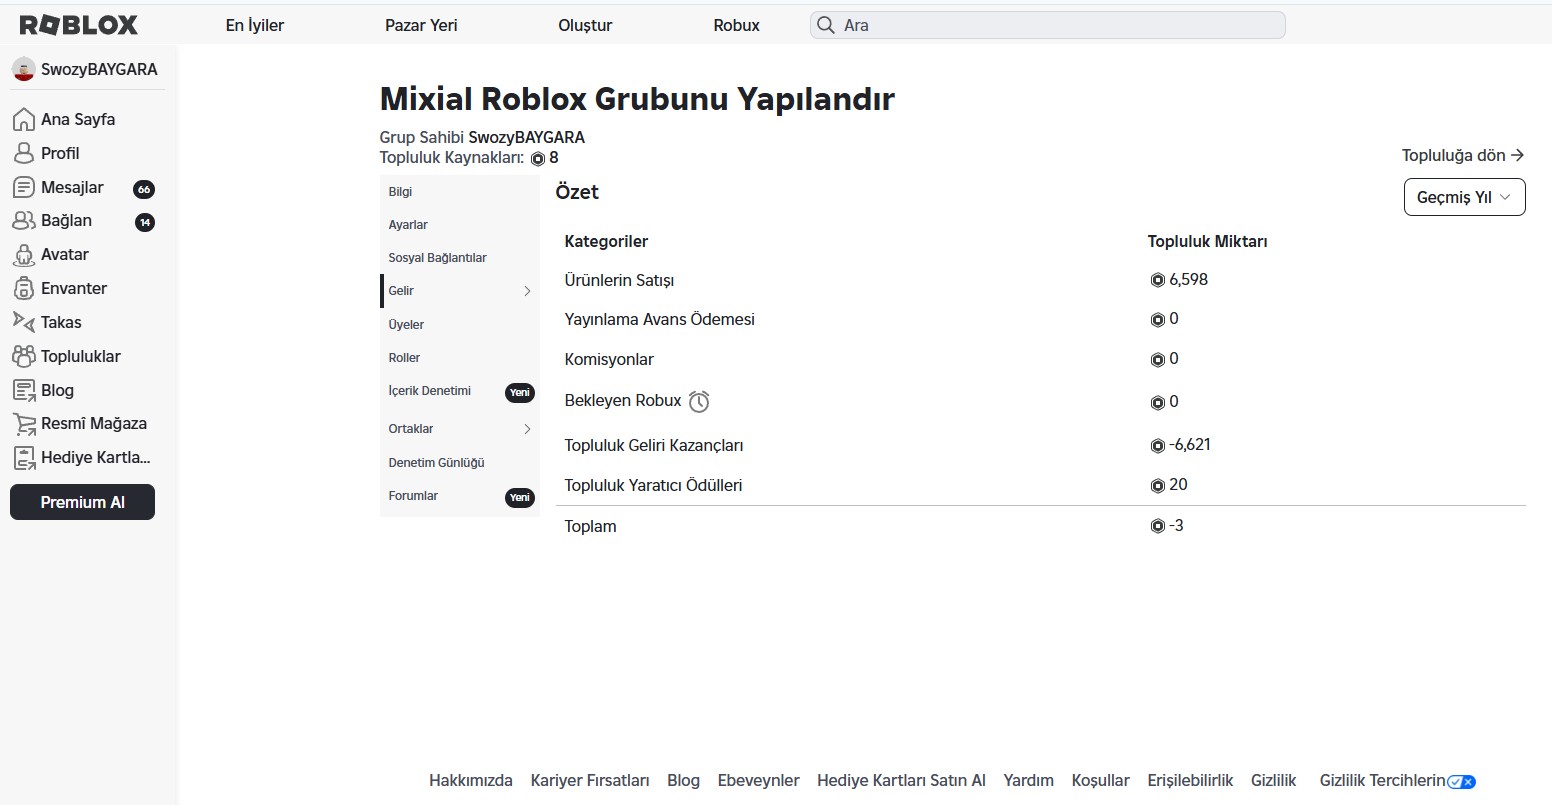1552x805 pixels.
Task: Click the Envanter backpack icon
Action: click(24, 289)
